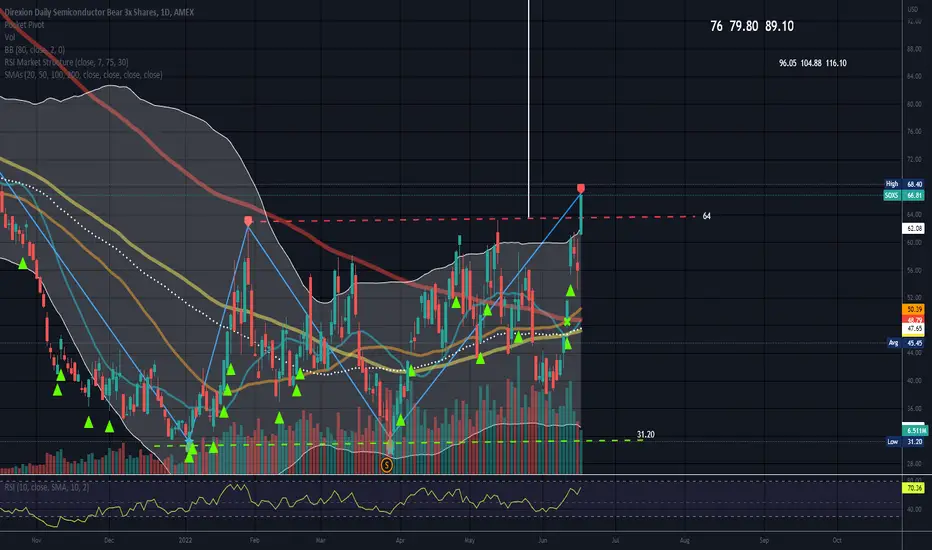The width and height of the screenshot is (932, 550).
Task: Click the '64' resistance line label
Action: point(707,216)
